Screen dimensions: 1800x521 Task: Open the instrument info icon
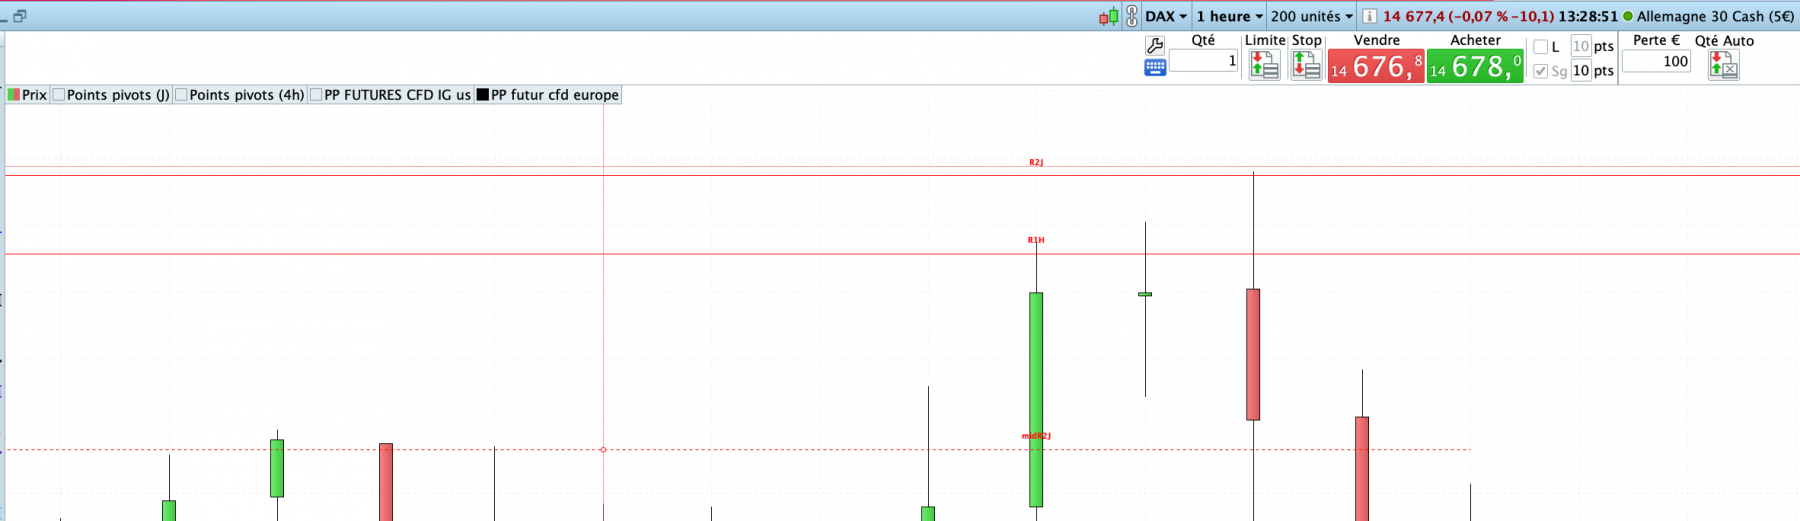coord(1369,16)
